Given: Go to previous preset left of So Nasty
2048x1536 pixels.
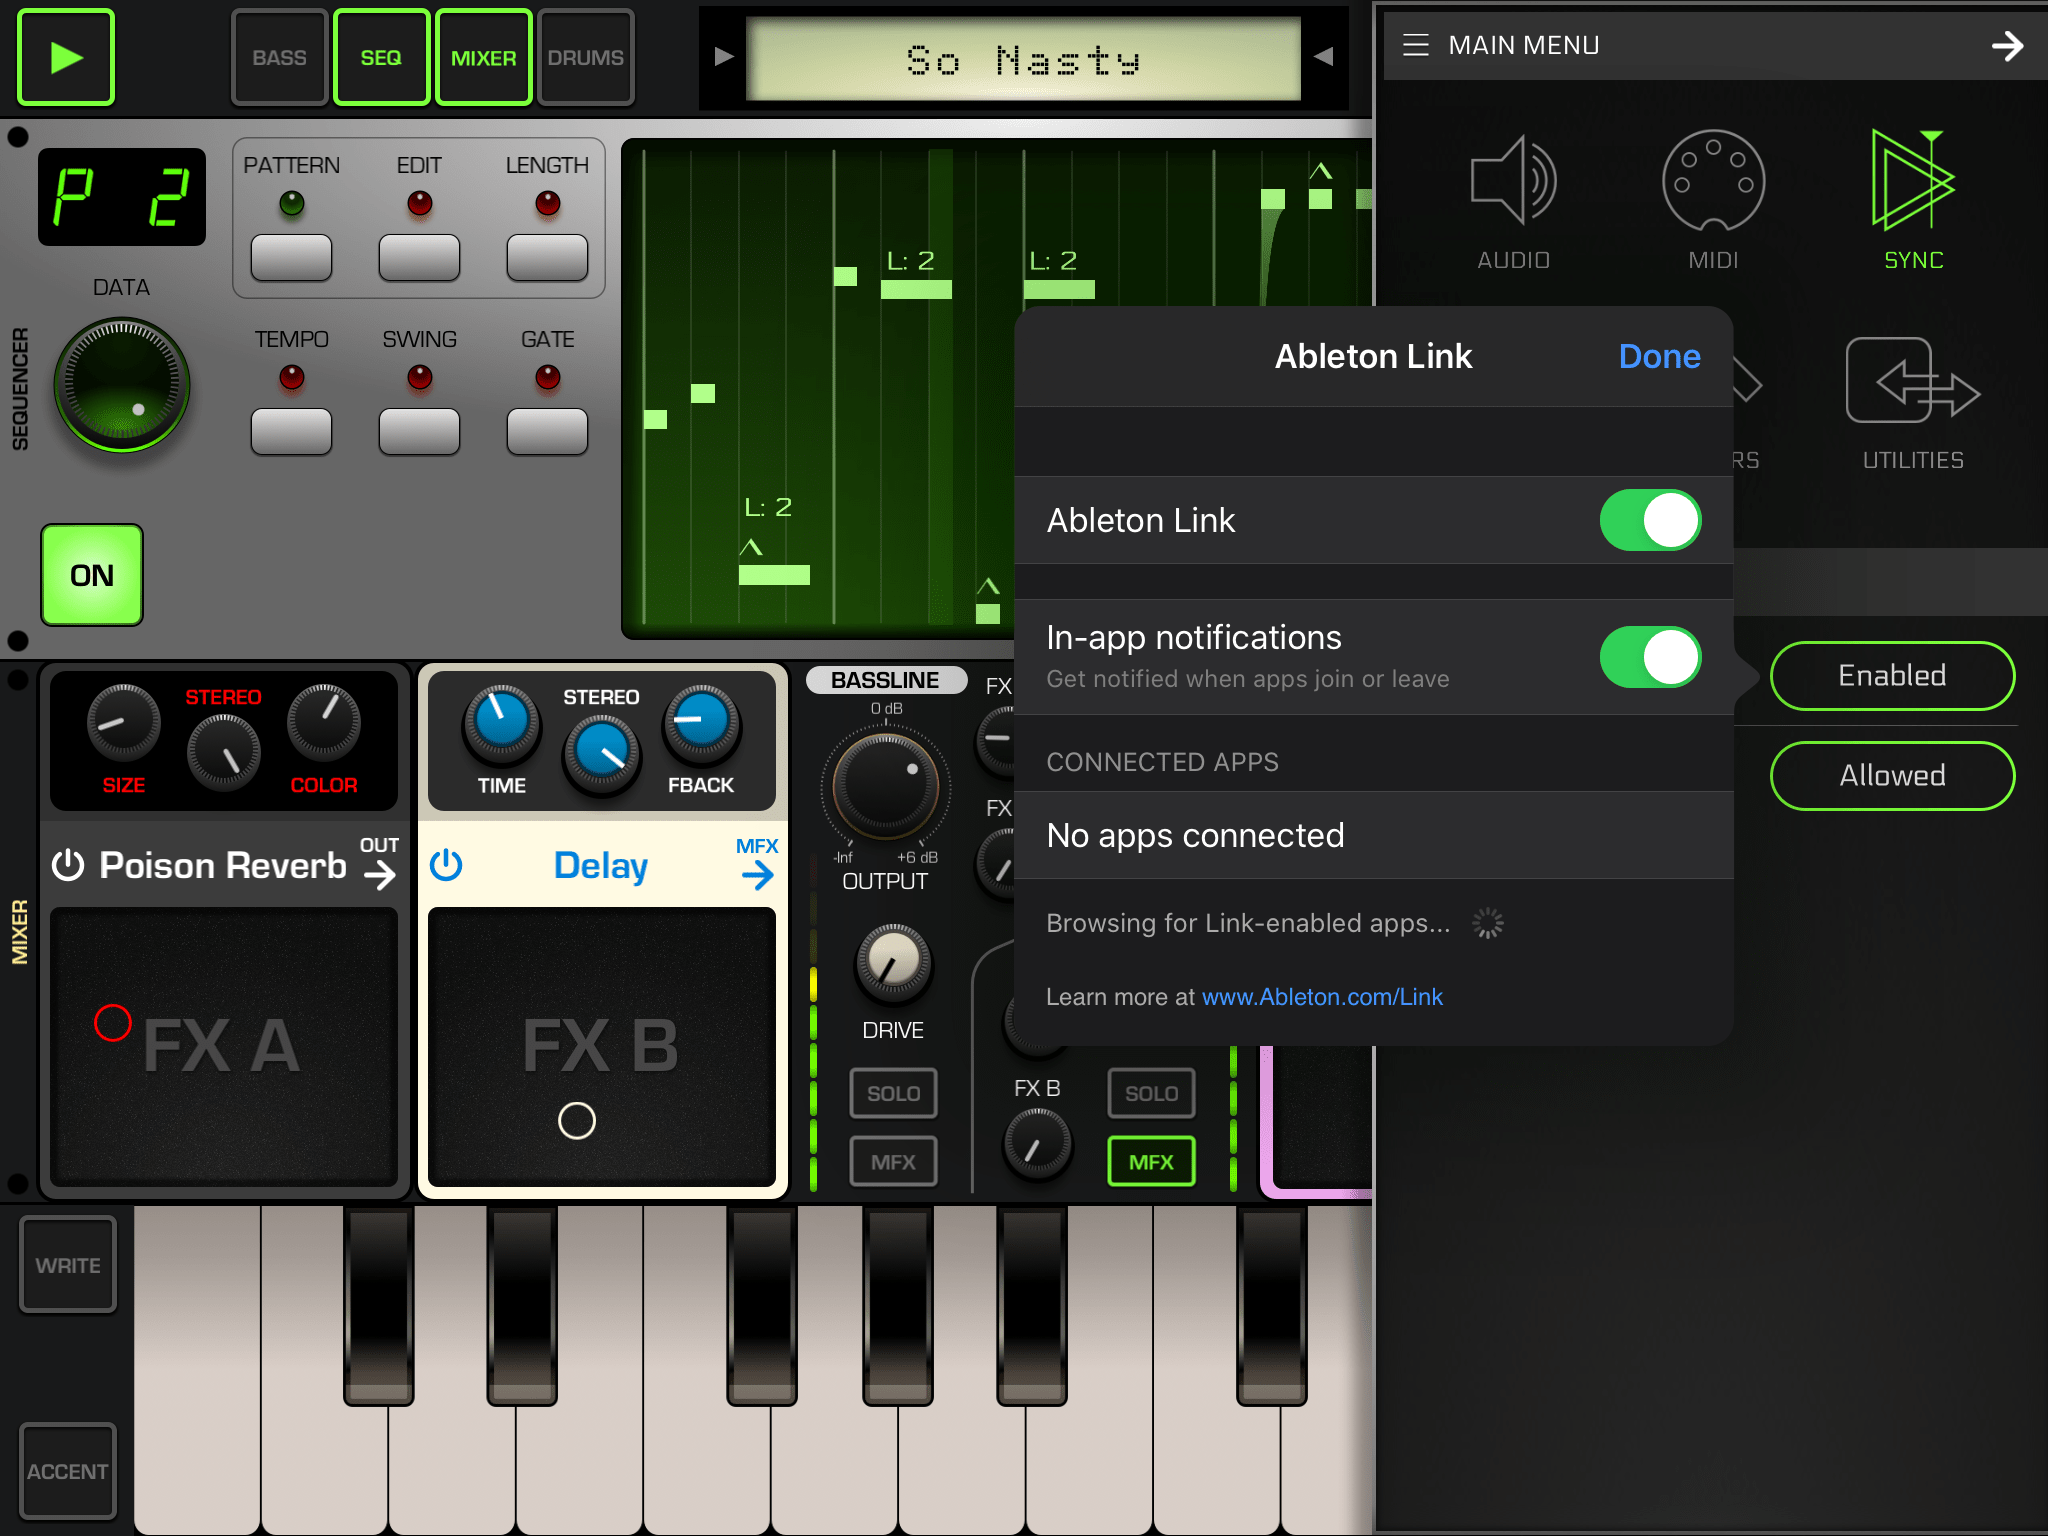Looking at the screenshot, I should [724, 57].
